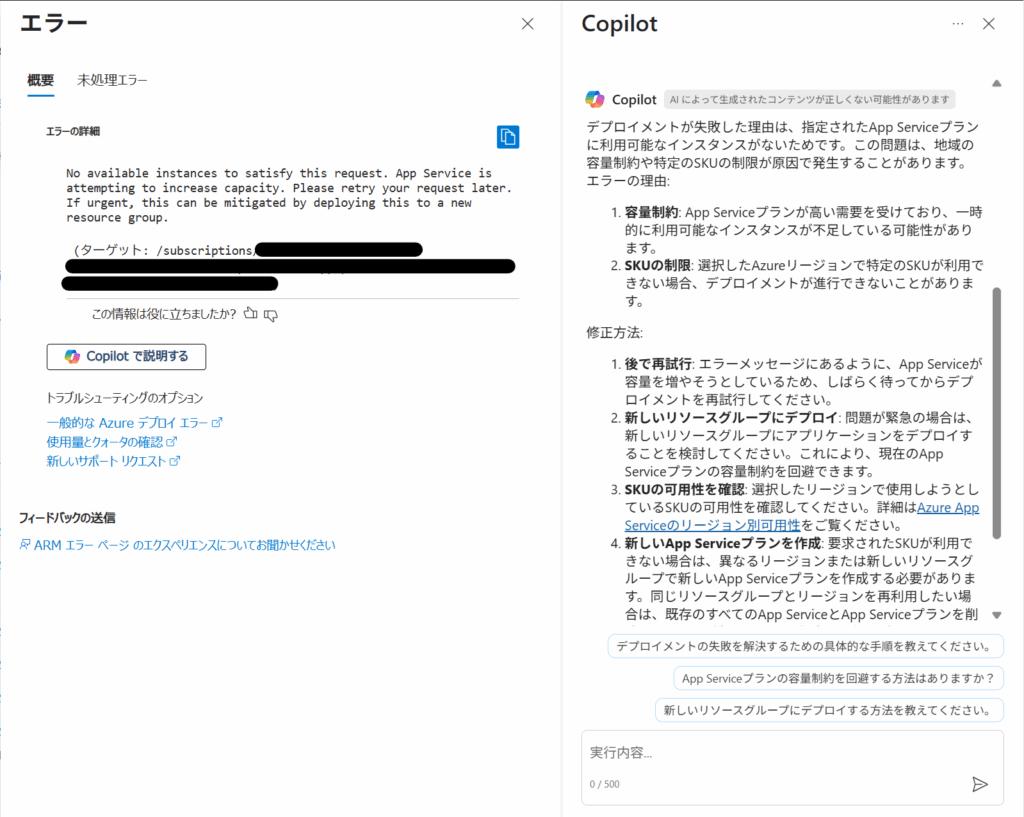Click the AI content disclaimer badge

click(x=810, y=99)
